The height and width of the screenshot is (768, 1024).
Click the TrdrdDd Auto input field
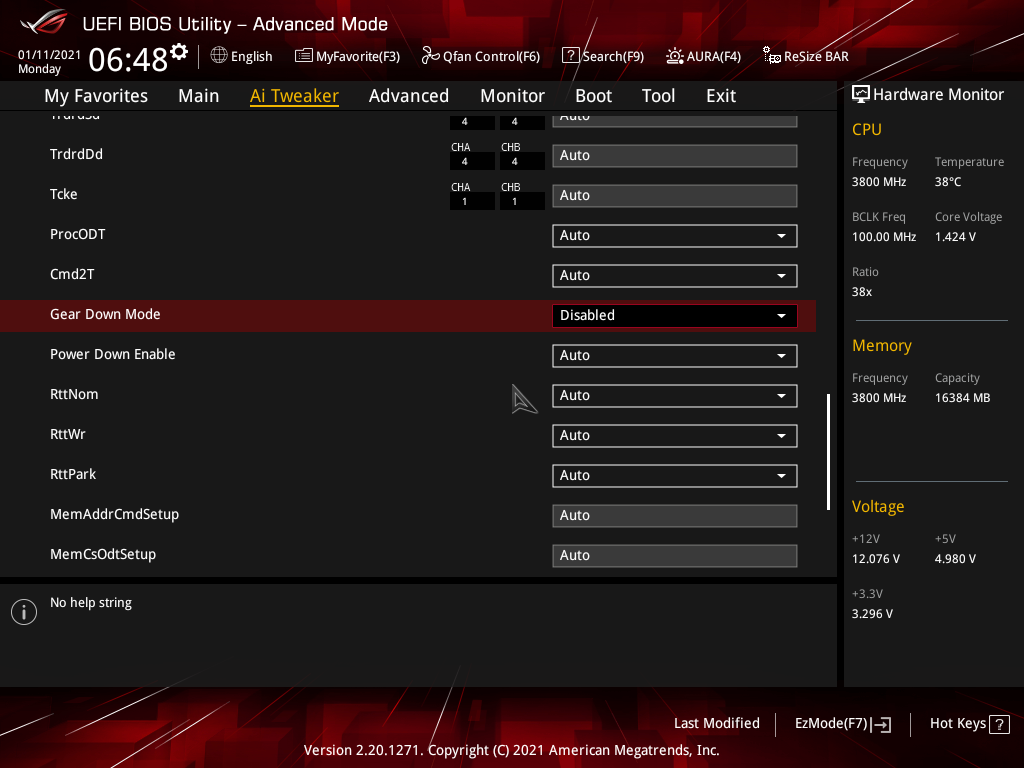(x=675, y=156)
